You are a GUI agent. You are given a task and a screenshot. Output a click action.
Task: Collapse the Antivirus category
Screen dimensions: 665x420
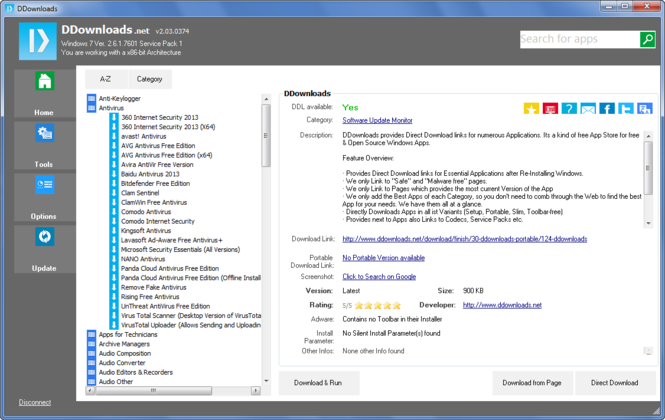click(91, 108)
